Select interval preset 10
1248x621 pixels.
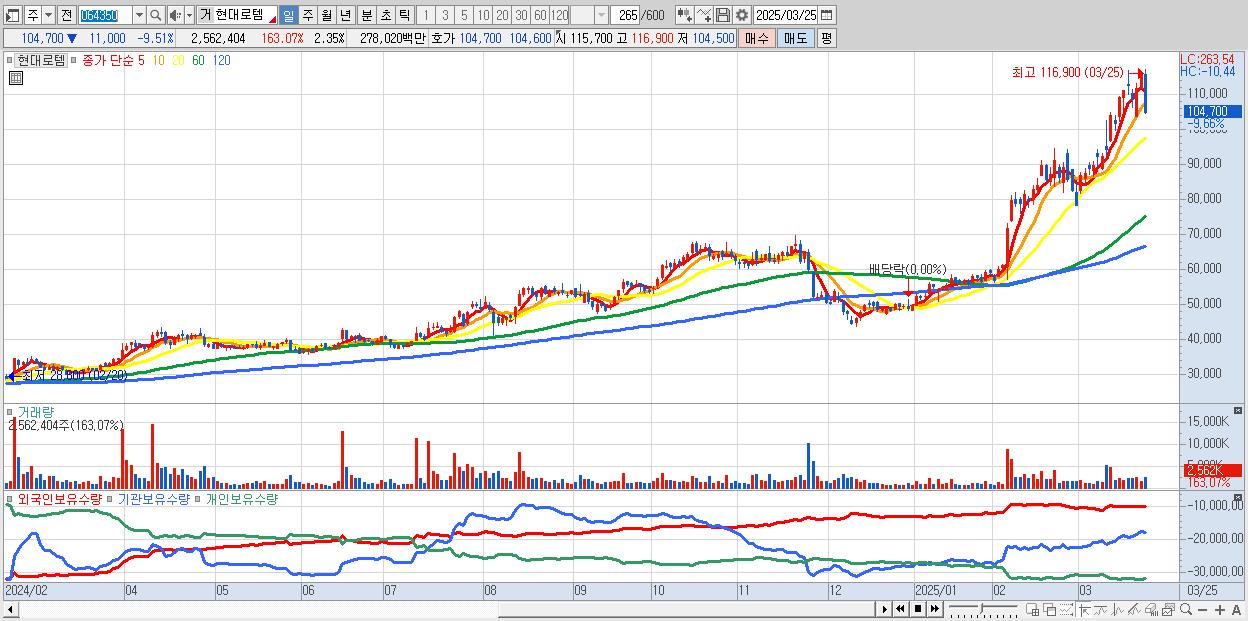click(483, 15)
